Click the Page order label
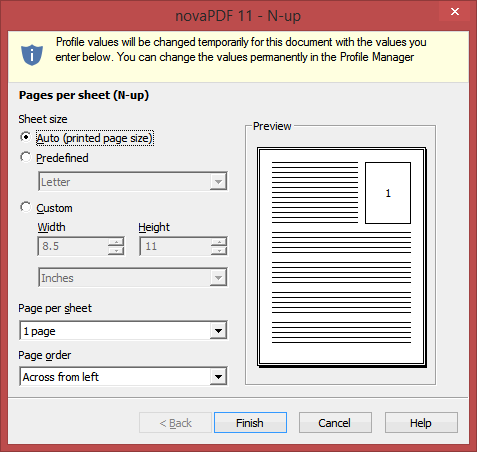The height and width of the screenshot is (452, 477). pyautogui.click(x=45, y=355)
